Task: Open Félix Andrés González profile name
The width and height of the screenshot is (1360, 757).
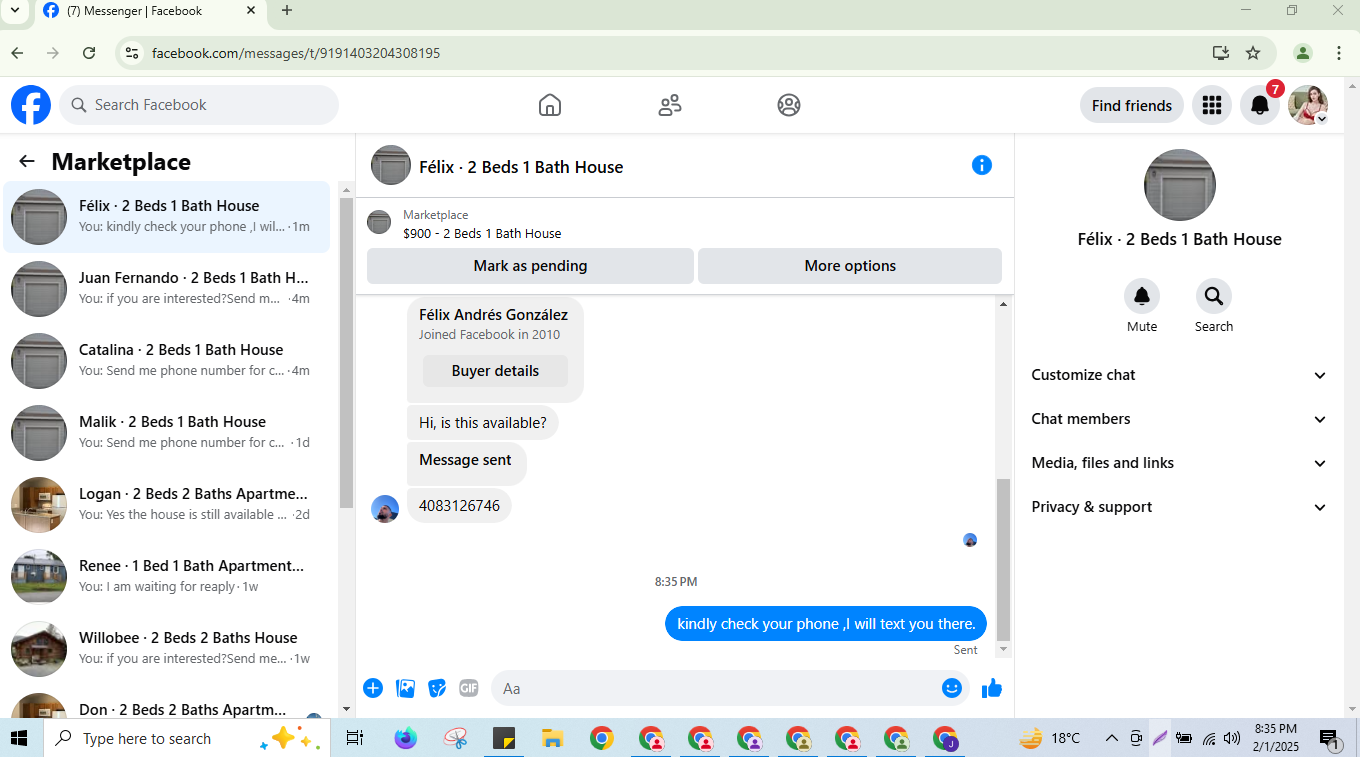Action: point(493,315)
